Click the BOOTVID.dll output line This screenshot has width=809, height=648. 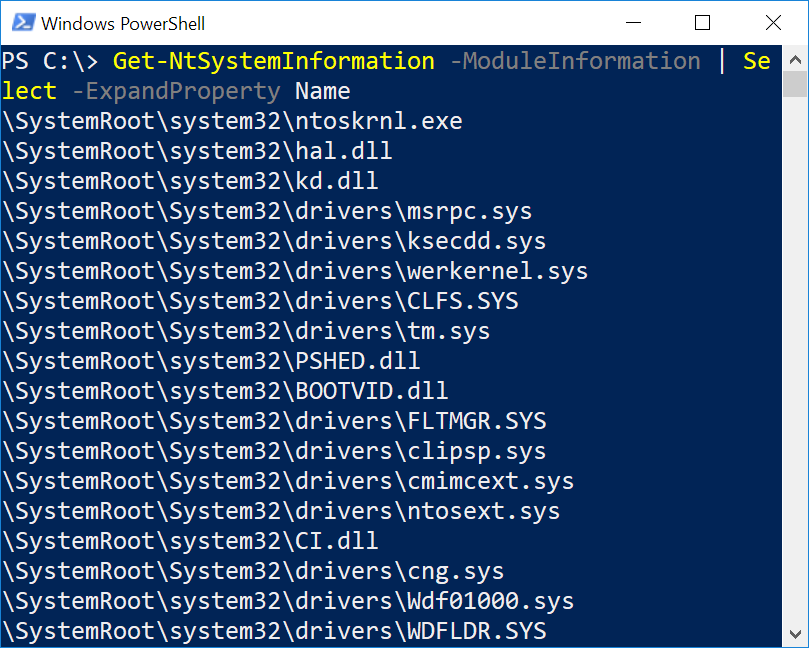coord(225,391)
